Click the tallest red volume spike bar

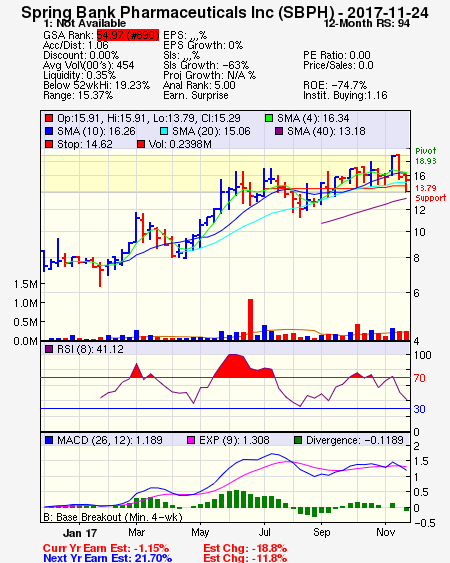point(250,320)
